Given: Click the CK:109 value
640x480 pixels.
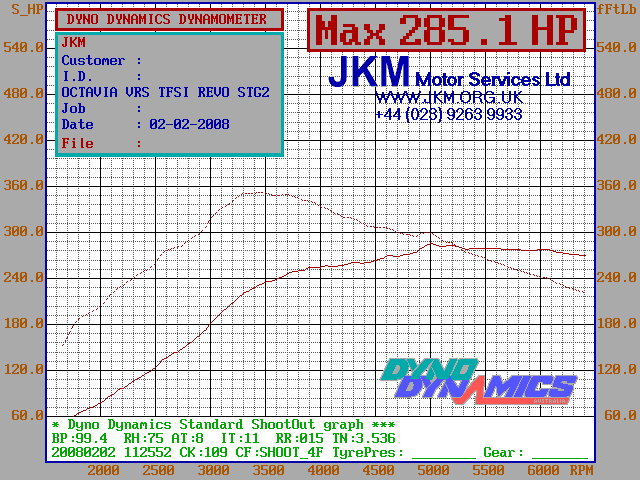Looking at the screenshot, I should coord(204,453).
